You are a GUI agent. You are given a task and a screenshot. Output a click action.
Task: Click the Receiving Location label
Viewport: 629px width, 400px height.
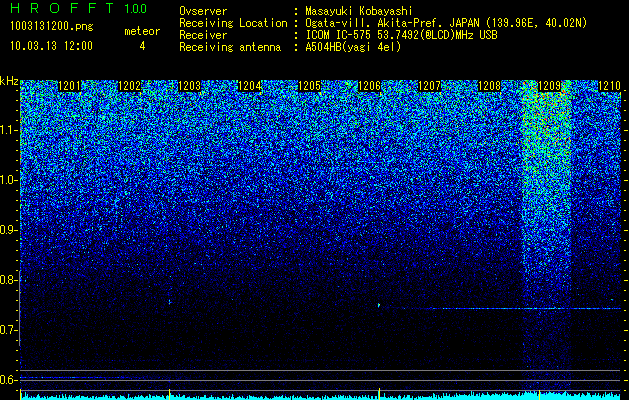tap(233, 24)
